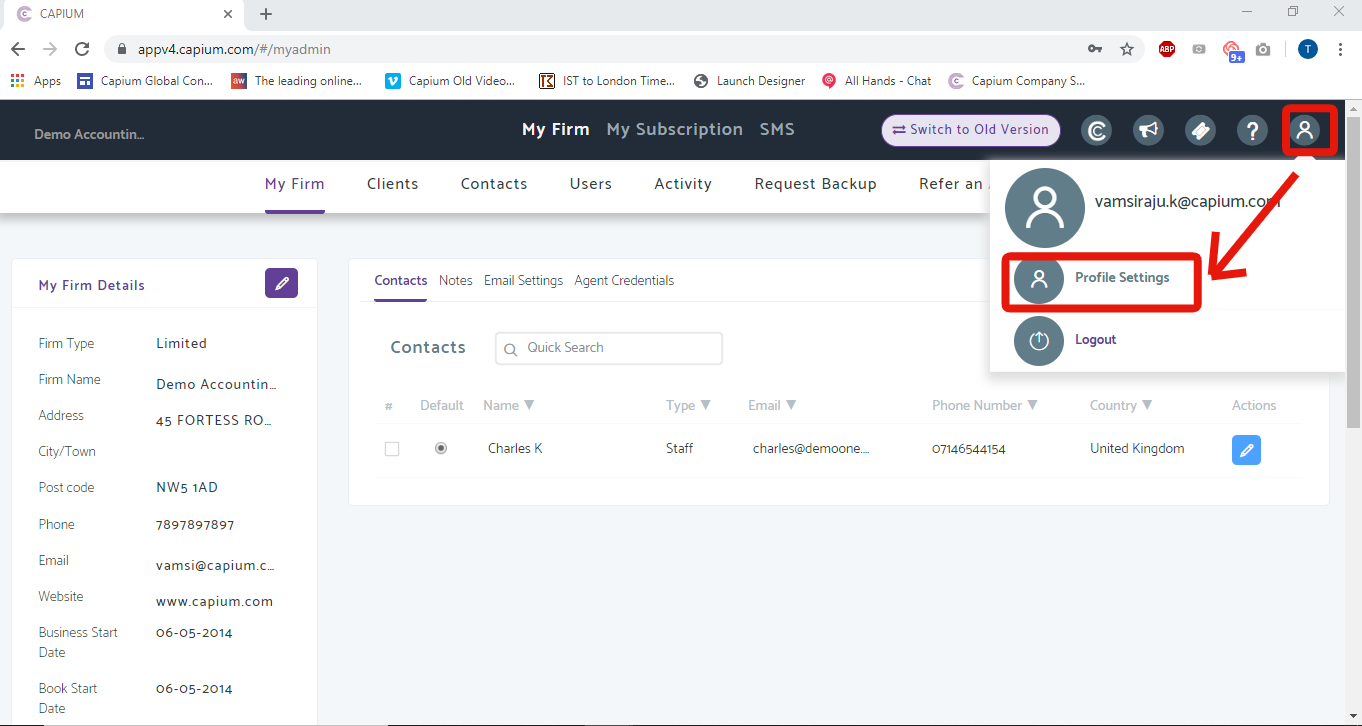This screenshot has height=726, width=1362.
Task: Click the Profile Settings person icon
Action: coord(1039,279)
